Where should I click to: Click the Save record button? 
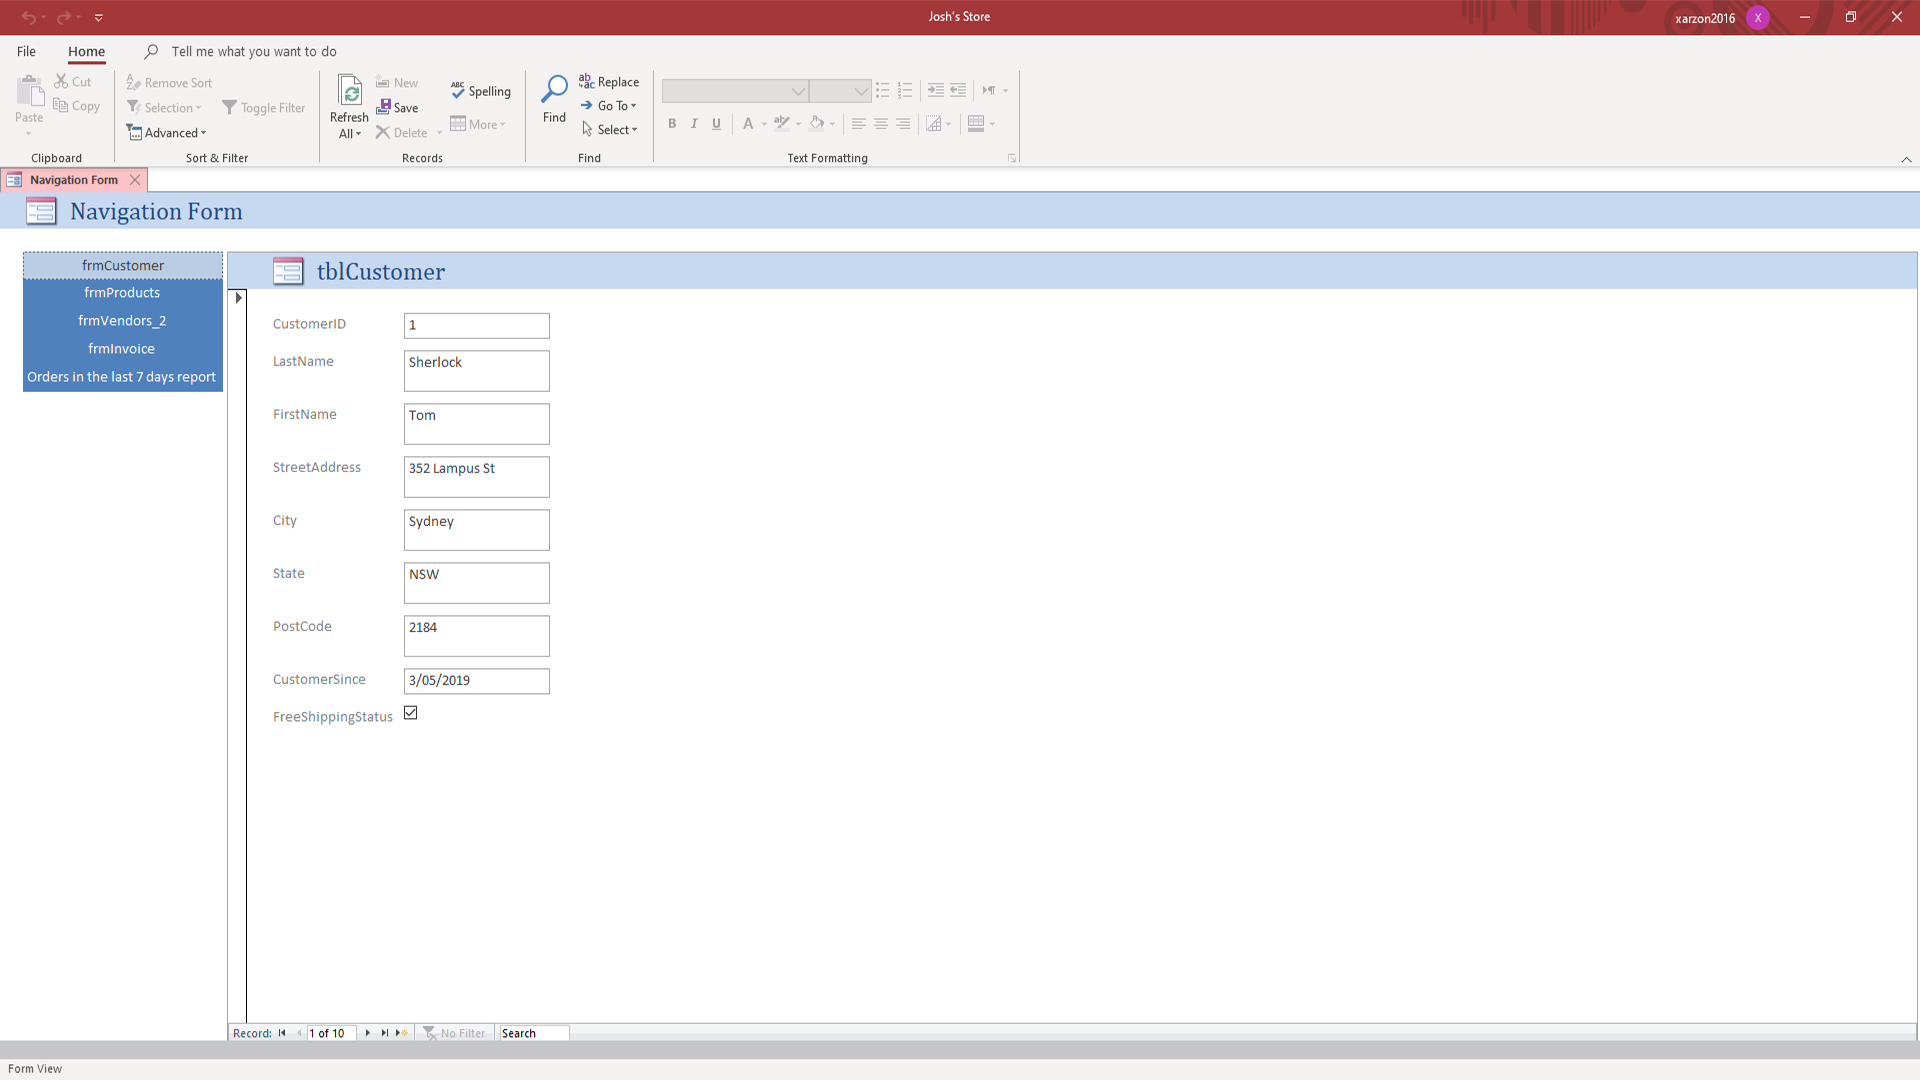click(398, 107)
